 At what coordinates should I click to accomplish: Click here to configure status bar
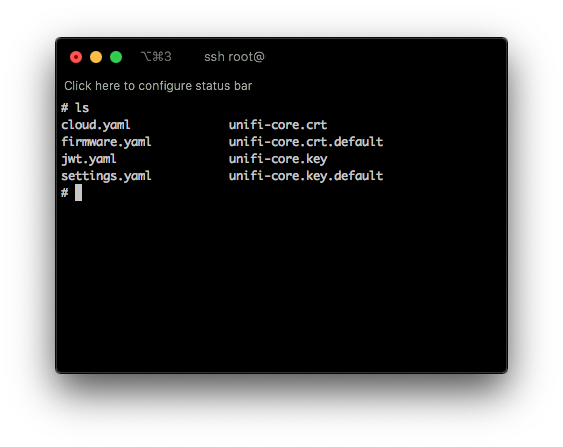coord(158,86)
